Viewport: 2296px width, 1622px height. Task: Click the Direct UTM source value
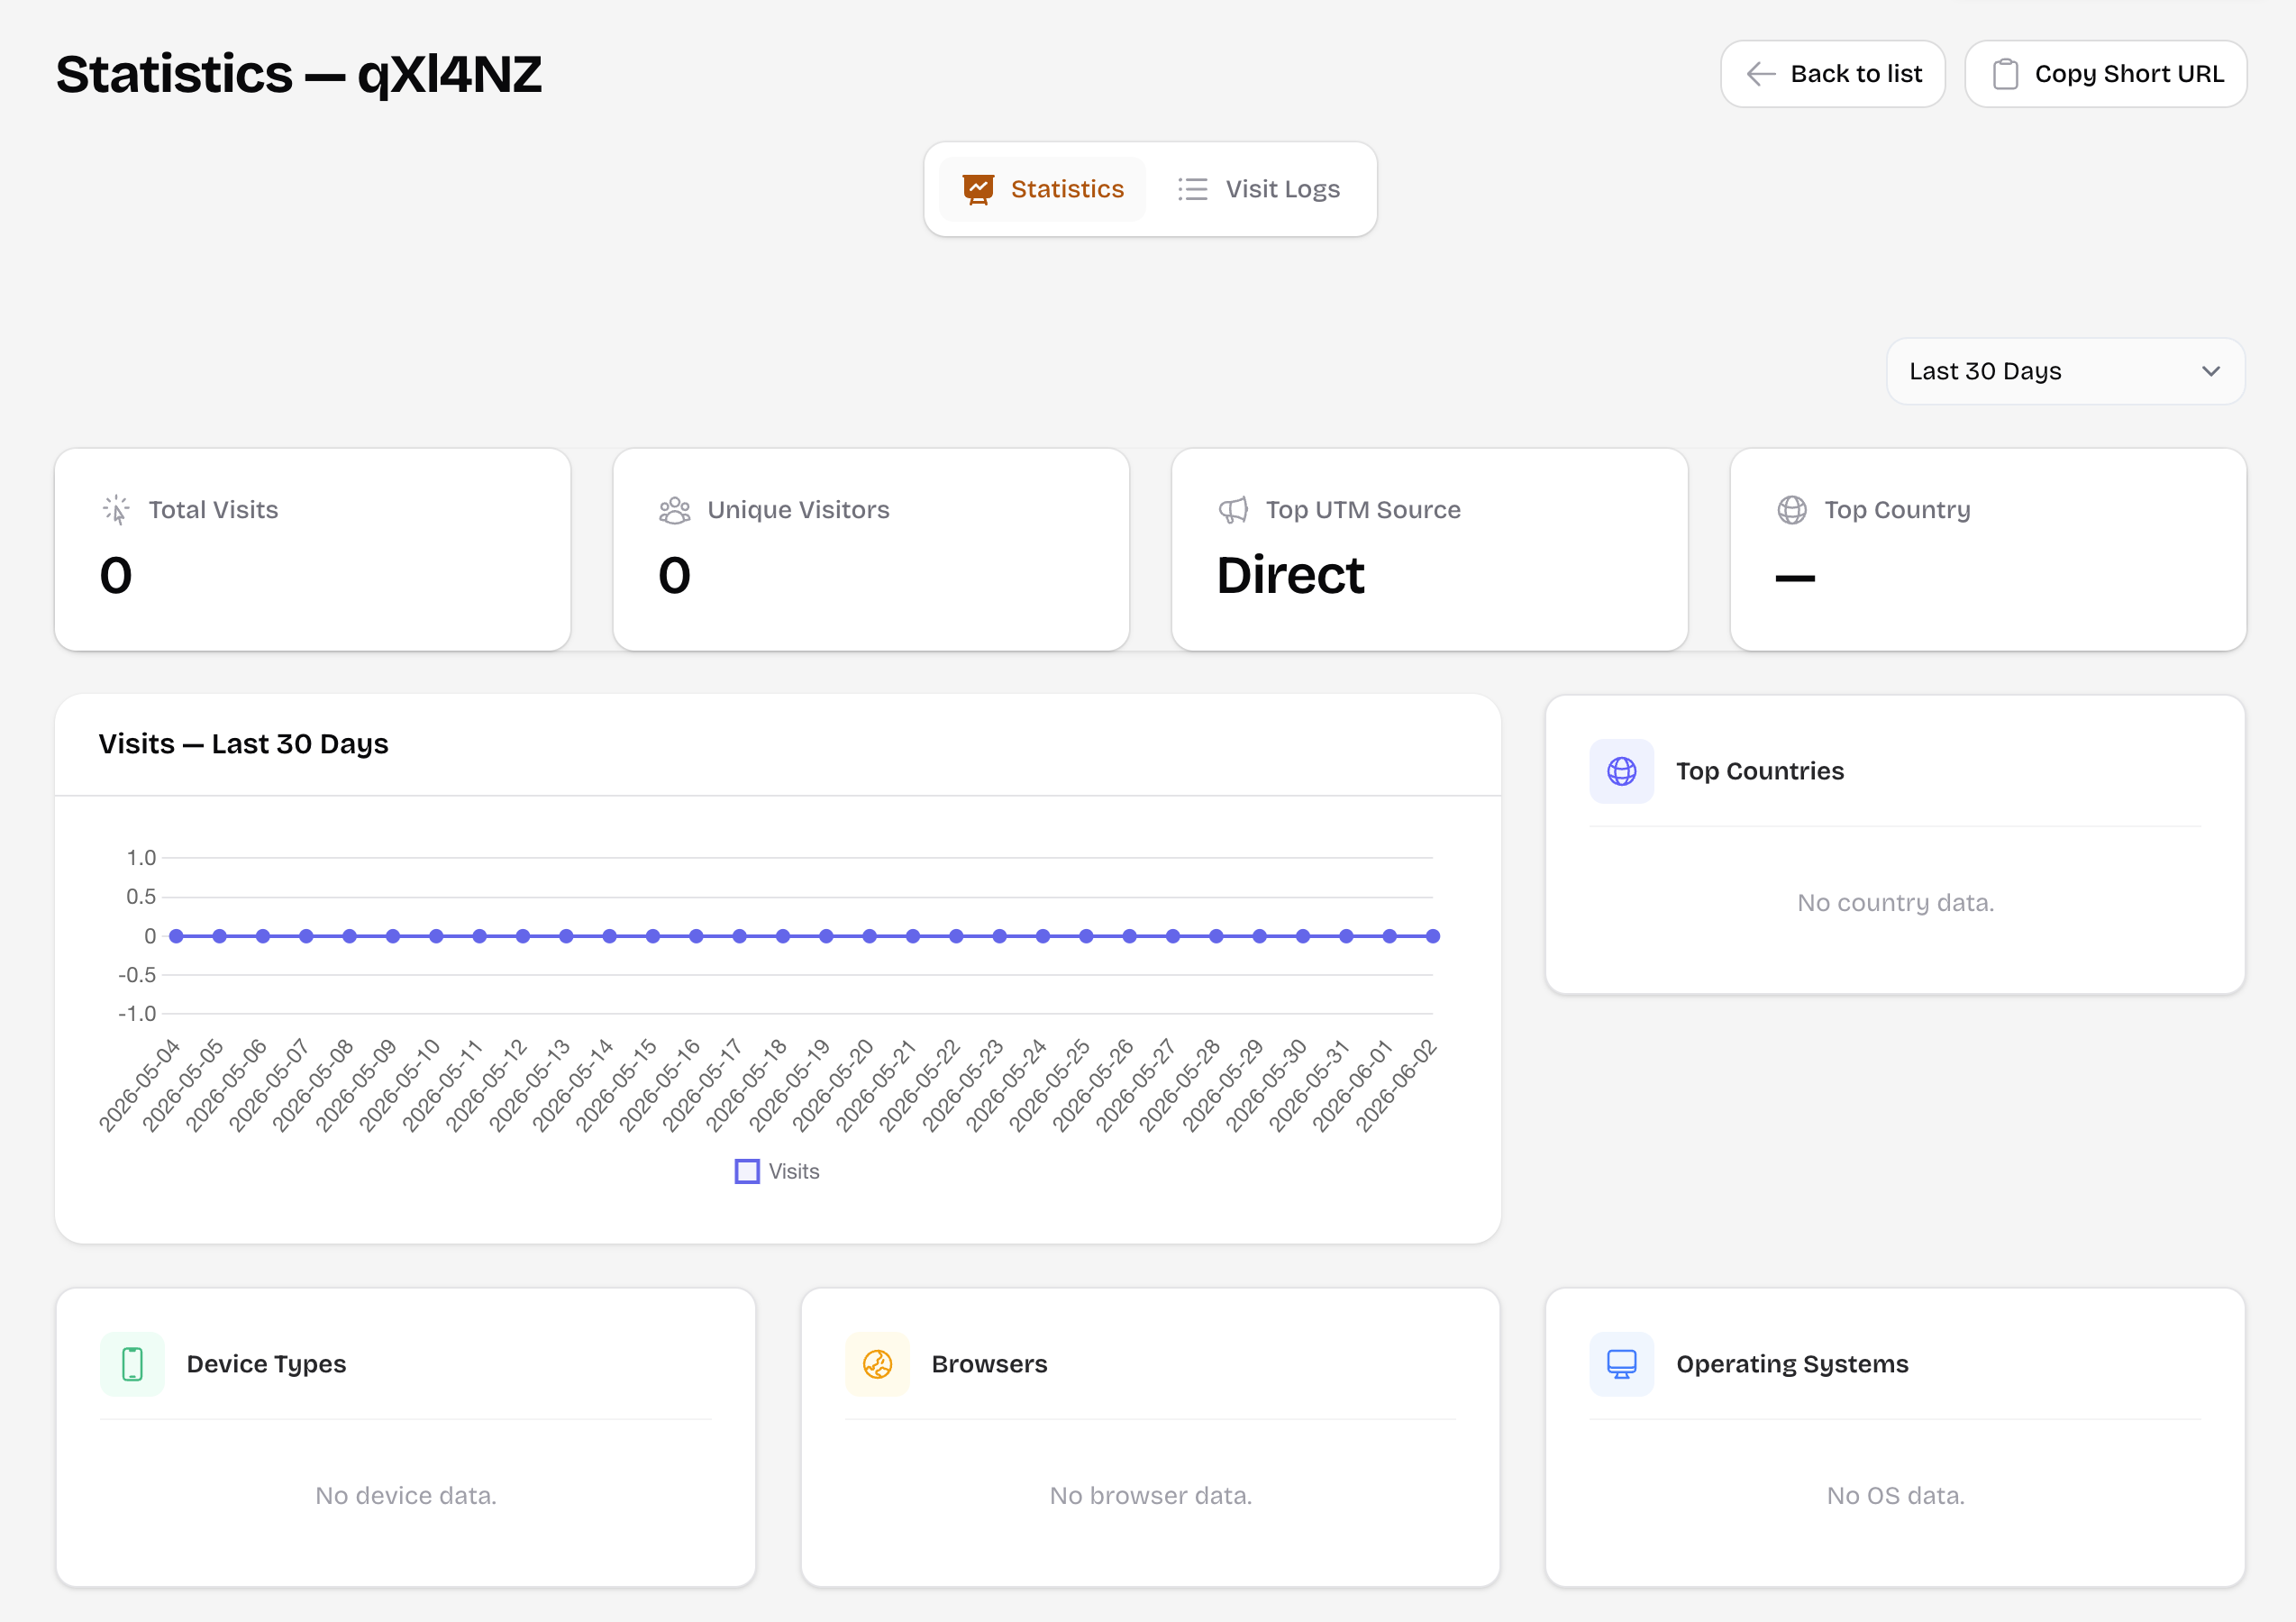coord(1290,575)
